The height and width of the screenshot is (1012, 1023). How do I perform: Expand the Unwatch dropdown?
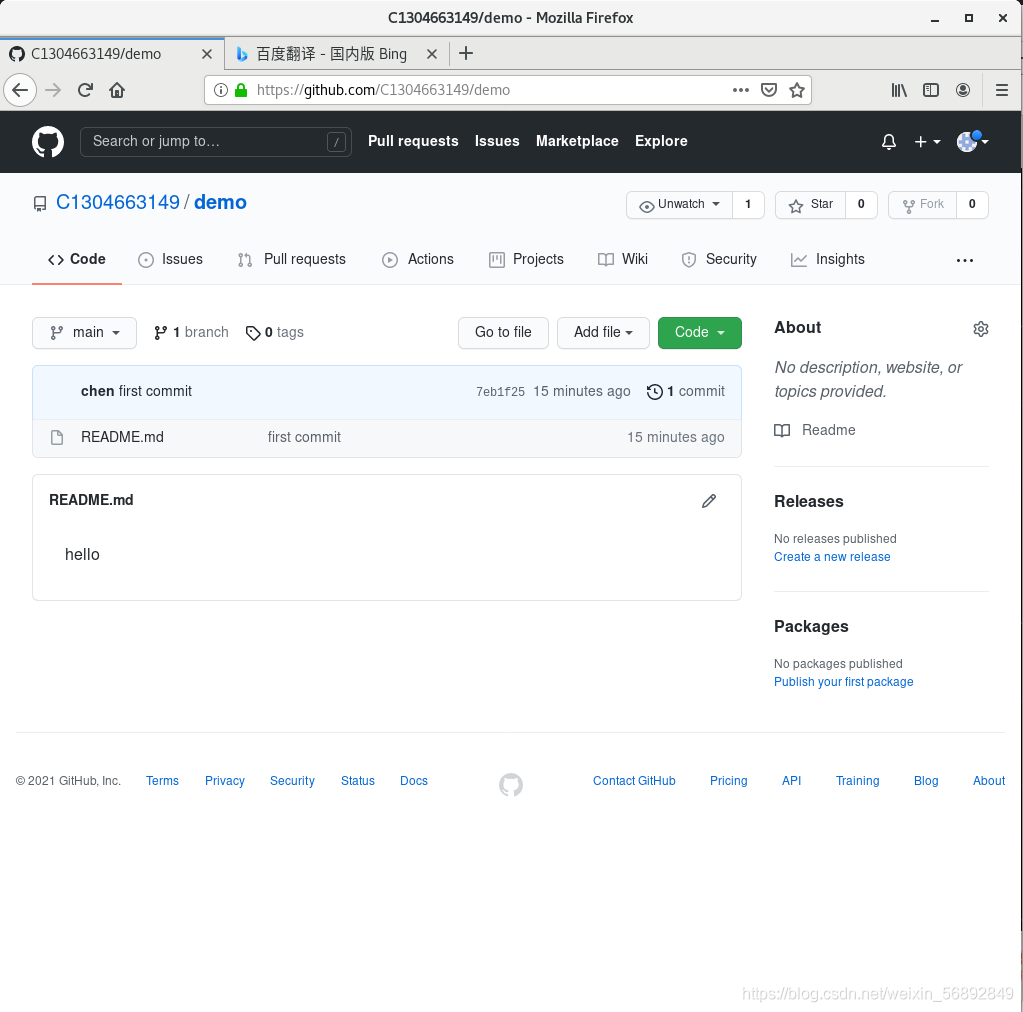(x=680, y=204)
